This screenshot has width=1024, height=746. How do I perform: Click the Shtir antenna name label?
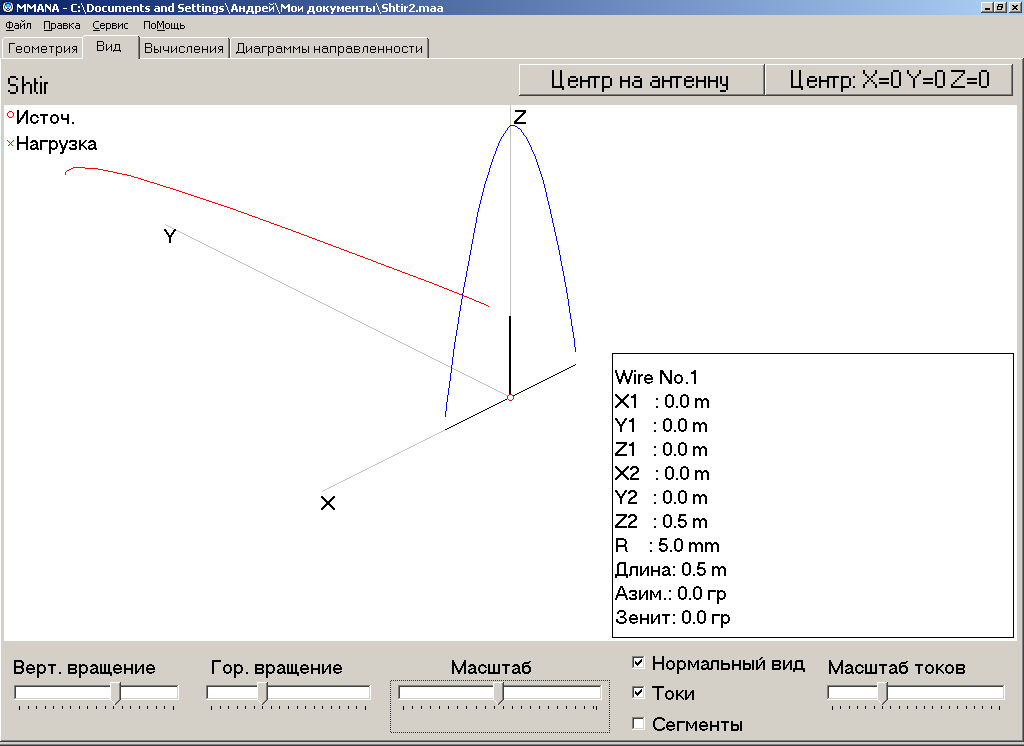27,86
